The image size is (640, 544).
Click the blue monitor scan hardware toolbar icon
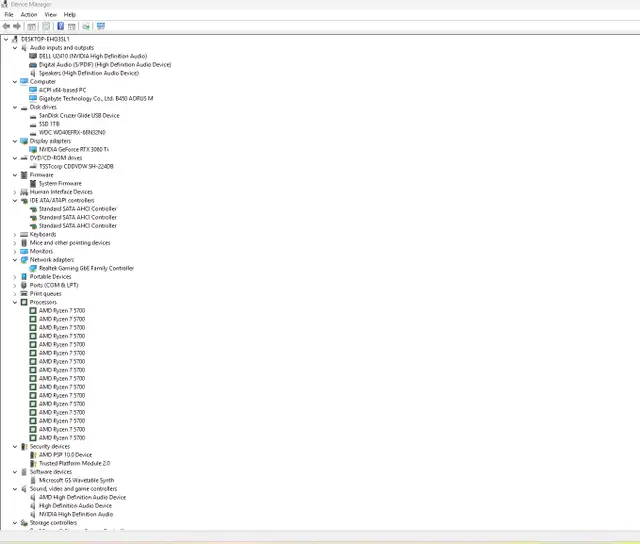101,27
